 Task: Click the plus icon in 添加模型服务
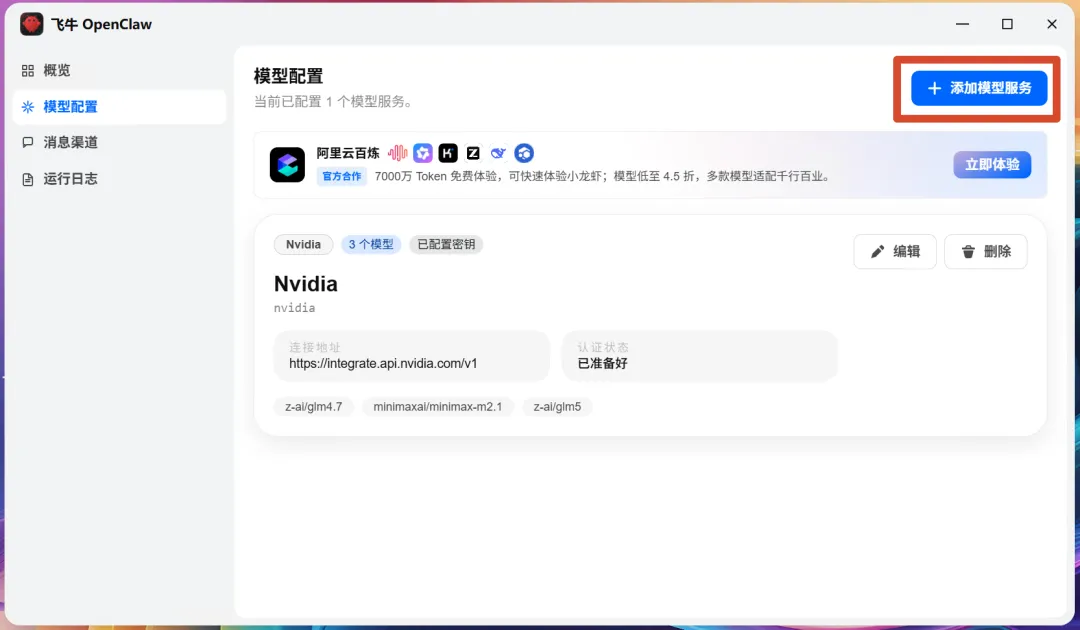point(934,88)
